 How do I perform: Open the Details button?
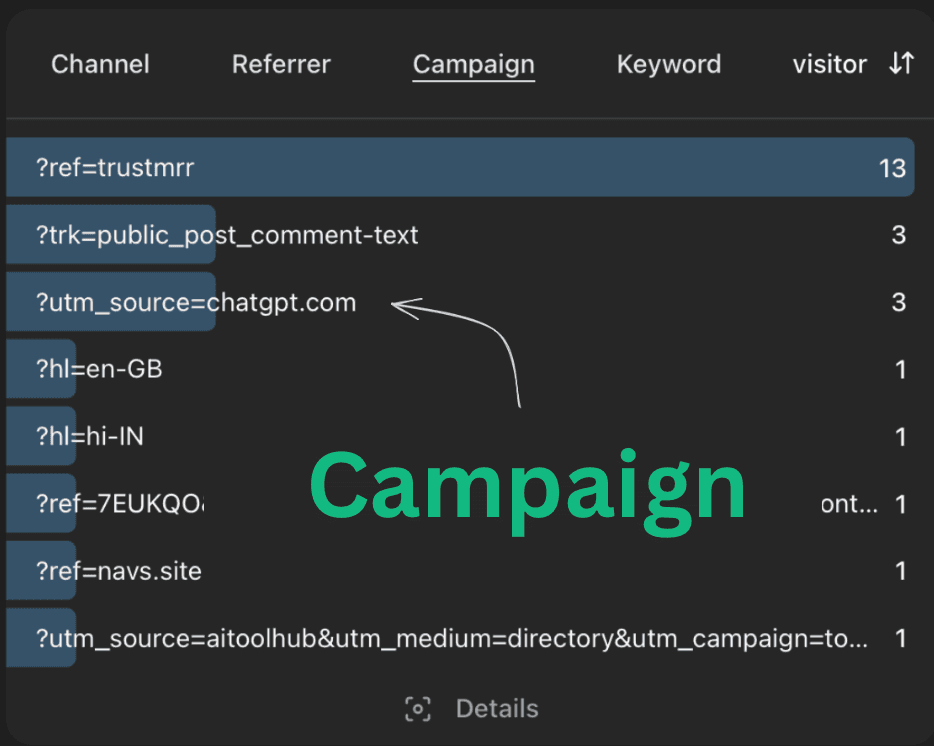[x=497, y=709]
